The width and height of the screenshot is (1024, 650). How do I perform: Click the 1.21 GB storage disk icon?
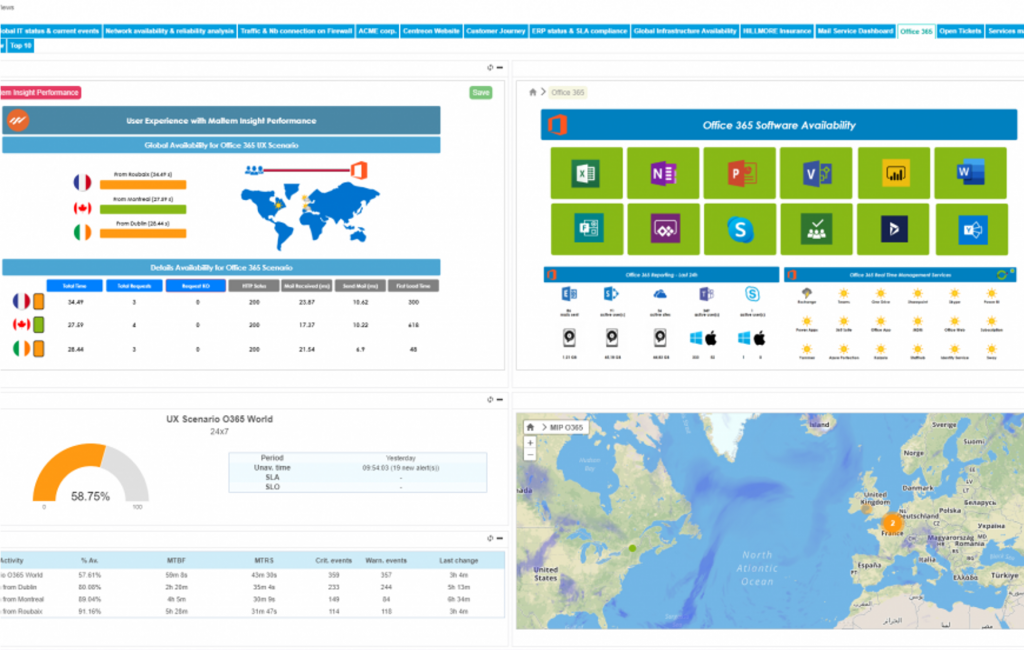click(569, 338)
